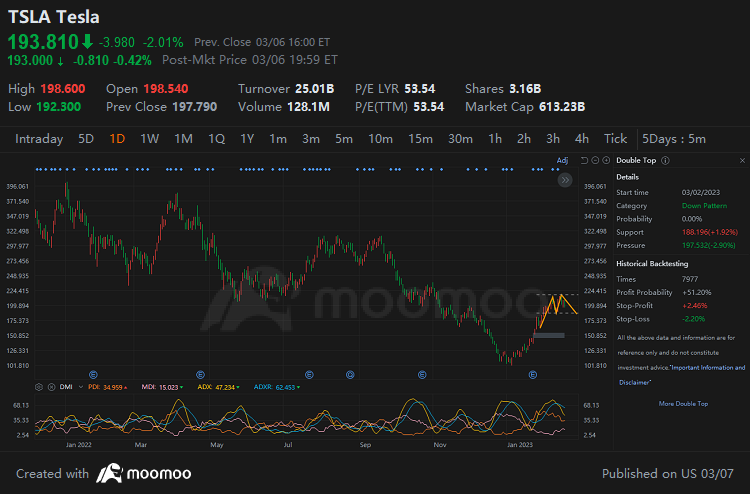Click the Times value 7977
750x494 pixels.
pos(690,279)
